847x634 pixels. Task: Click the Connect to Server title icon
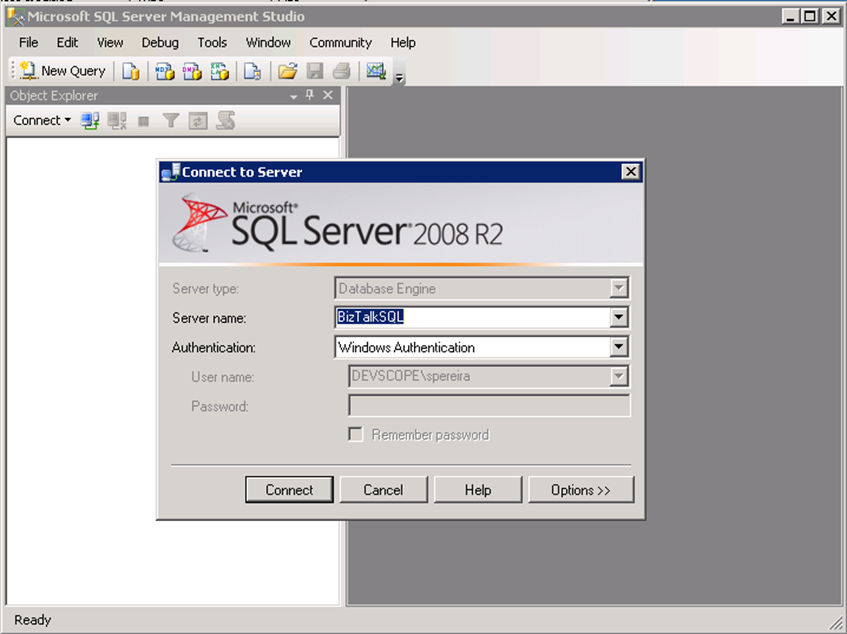coord(171,172)
